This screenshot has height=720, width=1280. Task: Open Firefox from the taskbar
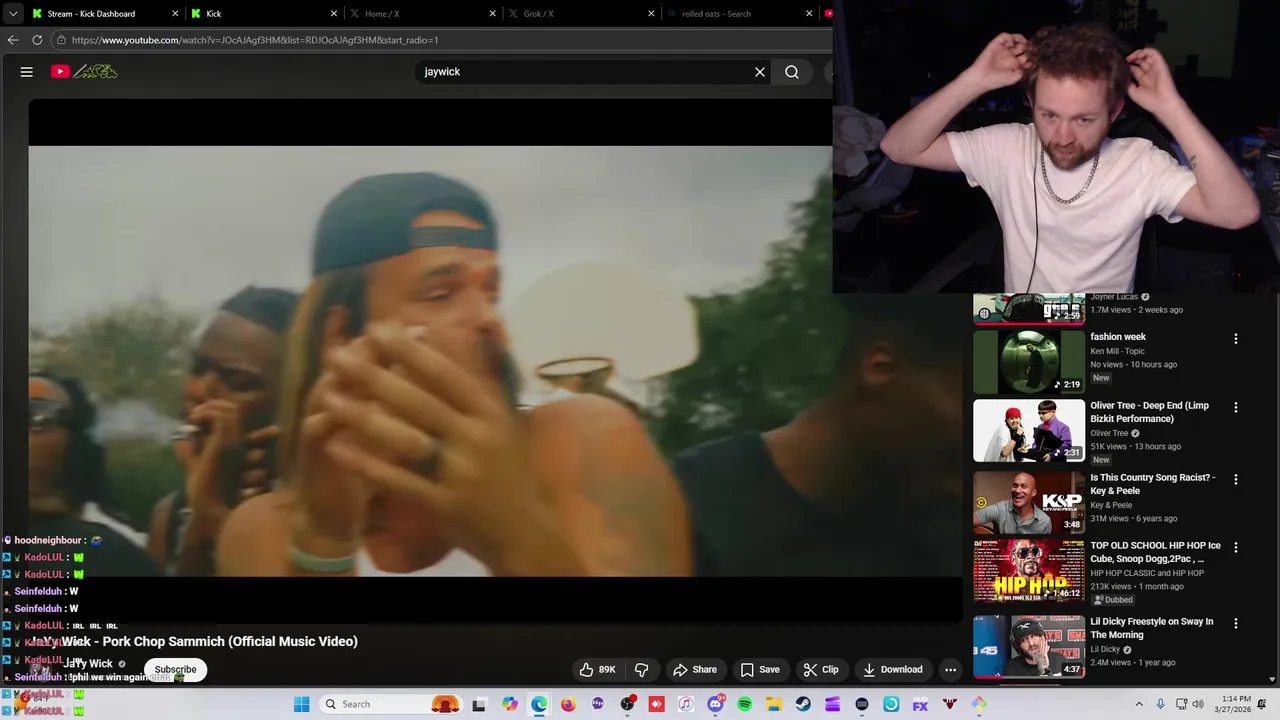pos(568,704)
